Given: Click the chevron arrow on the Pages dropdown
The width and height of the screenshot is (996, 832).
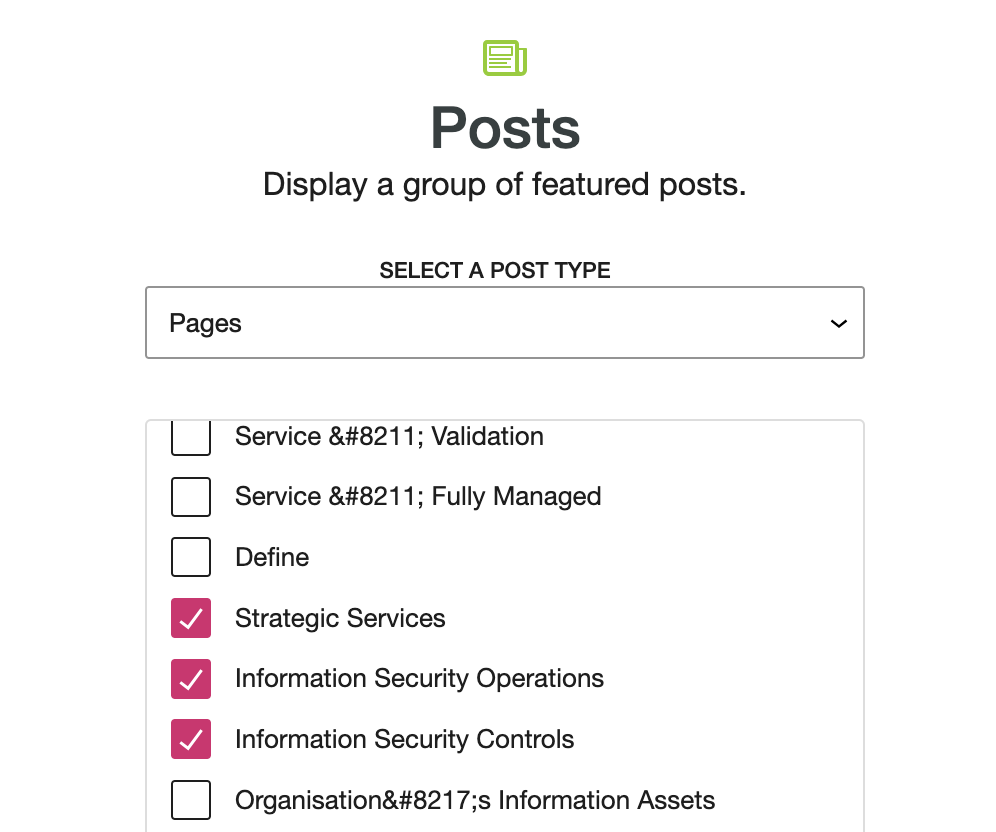Looking at the screenshot, I should 838,324.
